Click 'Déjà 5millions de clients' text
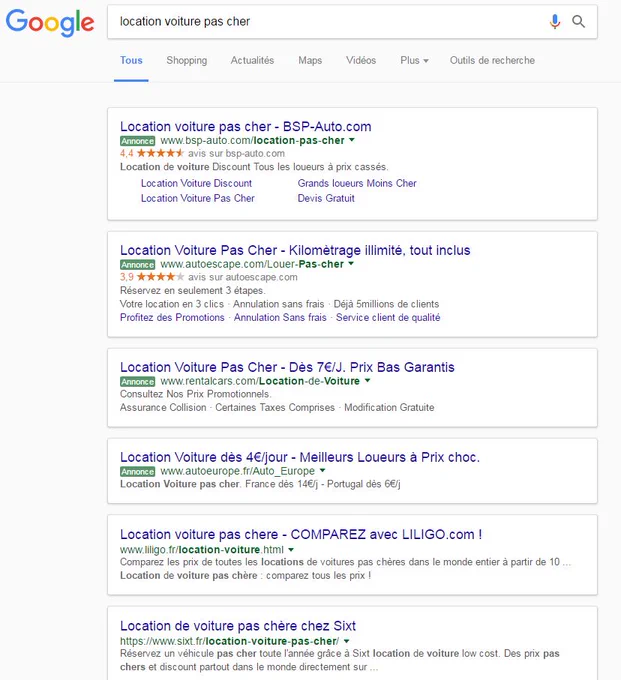Image resolution: width=621 pixels, height=680 pixels. point(386,304)
